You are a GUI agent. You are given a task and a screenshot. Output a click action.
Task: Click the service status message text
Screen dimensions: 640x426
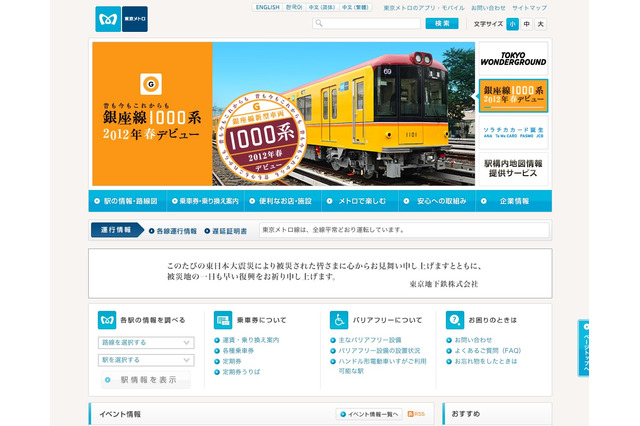pos(333,230)
